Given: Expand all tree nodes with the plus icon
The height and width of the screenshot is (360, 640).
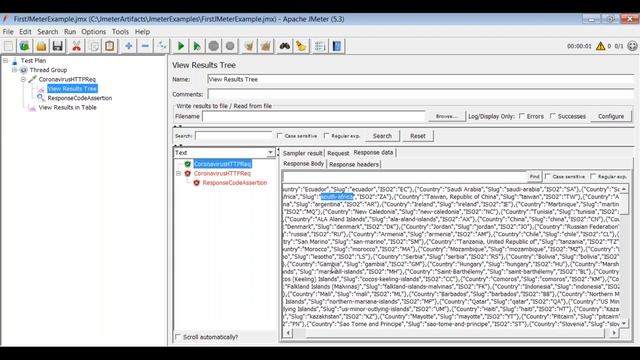Looking at the screenshot, I should (x=129, y=46).
